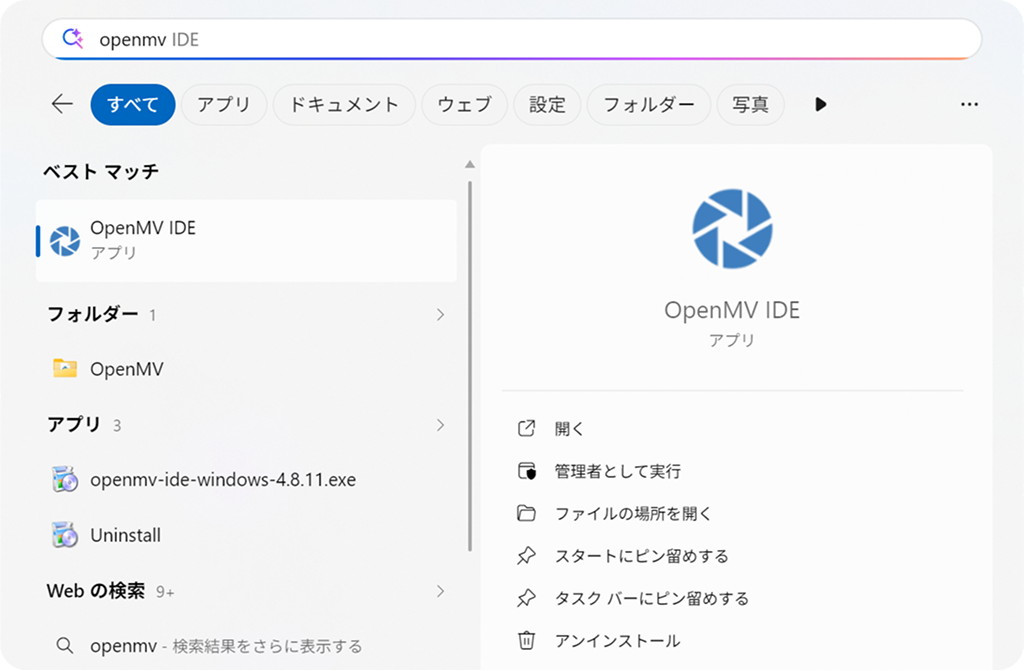
Task: Open openmv-ide-windows-4.8.11.exe result
Action: pos(246,480)
